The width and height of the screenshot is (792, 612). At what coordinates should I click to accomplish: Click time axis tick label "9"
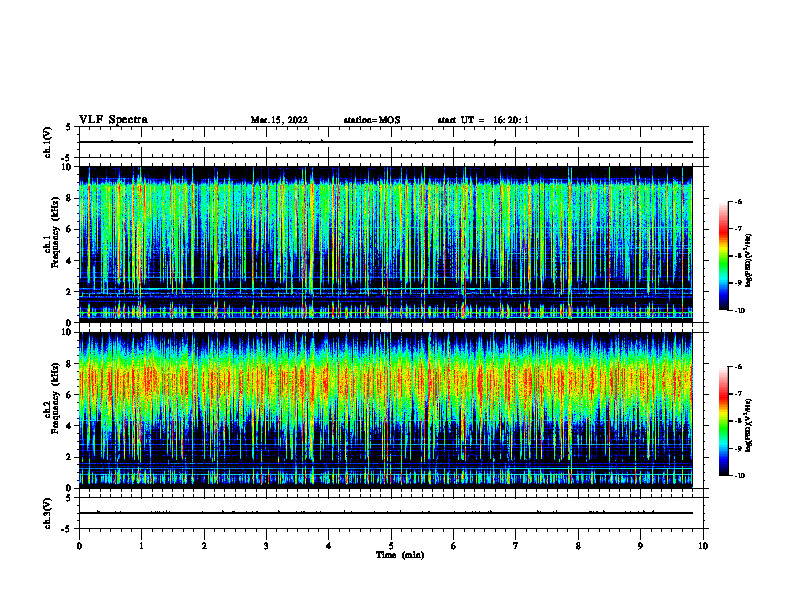[640, 546]
